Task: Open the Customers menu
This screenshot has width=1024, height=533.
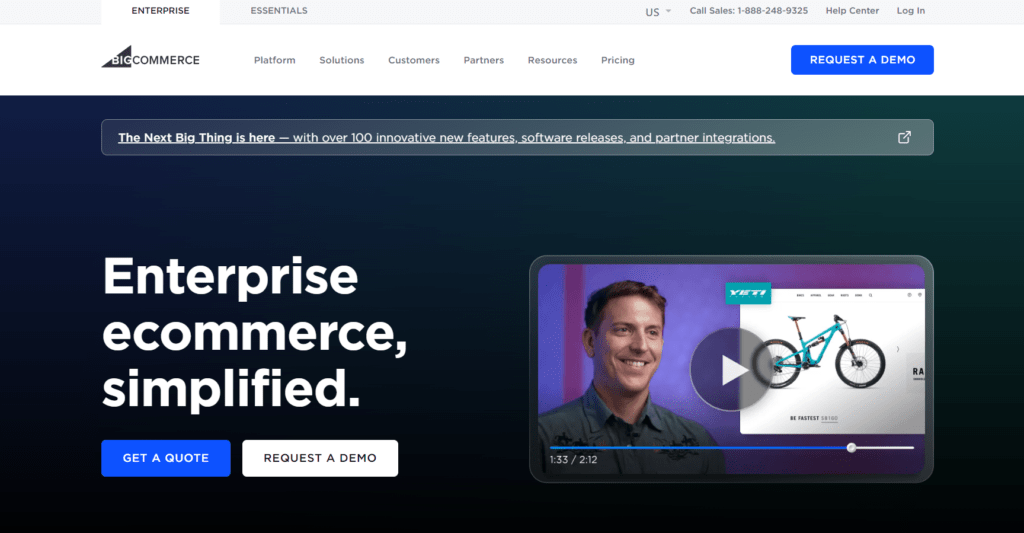Action: click(413, 60)
